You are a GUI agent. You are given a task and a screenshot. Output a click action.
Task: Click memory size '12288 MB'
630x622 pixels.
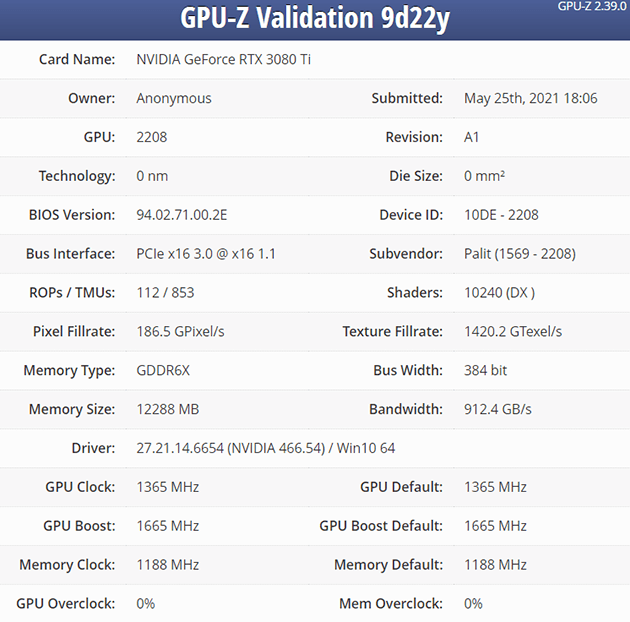pyautogui.click(x=168, y=409)
